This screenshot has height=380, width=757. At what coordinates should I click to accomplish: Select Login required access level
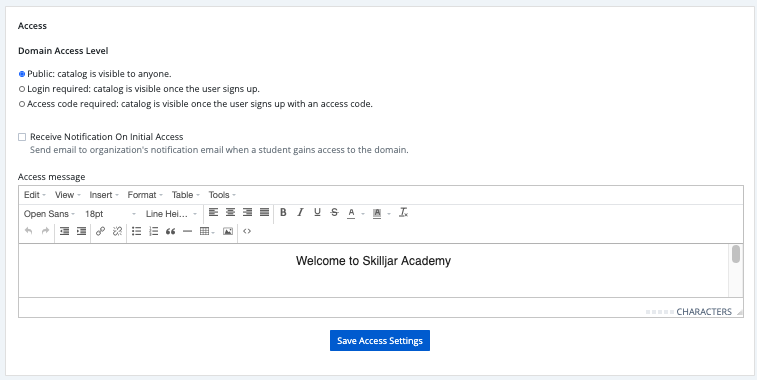coord(22,89)
